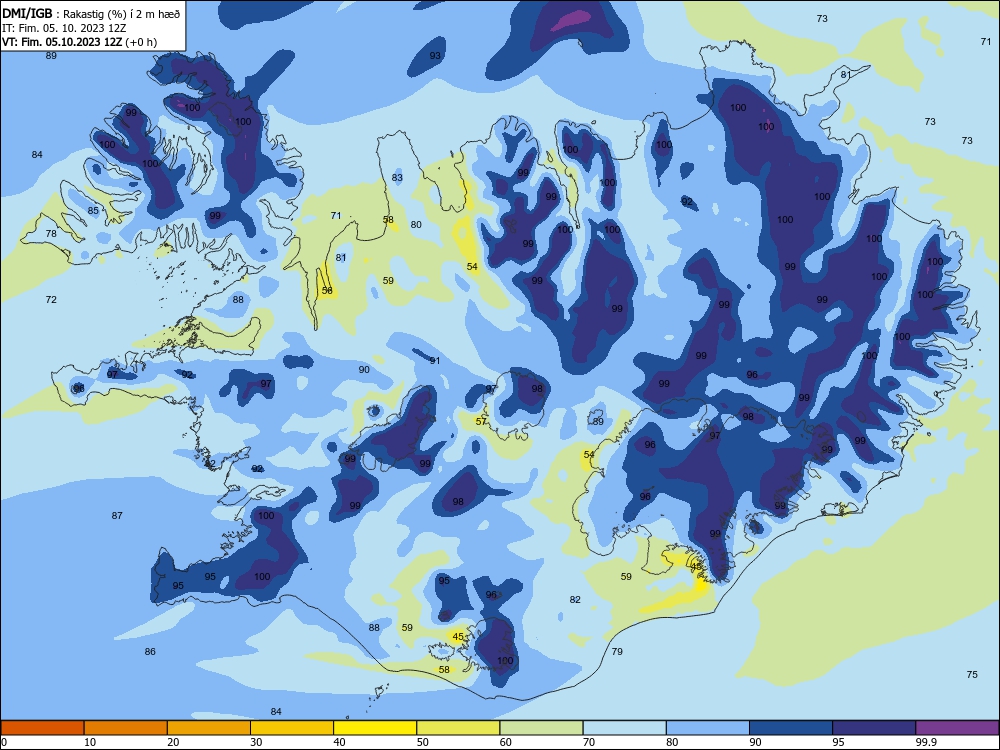Click the amber 20–30 legend swatch
Screen dimensions: 1000x750
tap(209, 728)
